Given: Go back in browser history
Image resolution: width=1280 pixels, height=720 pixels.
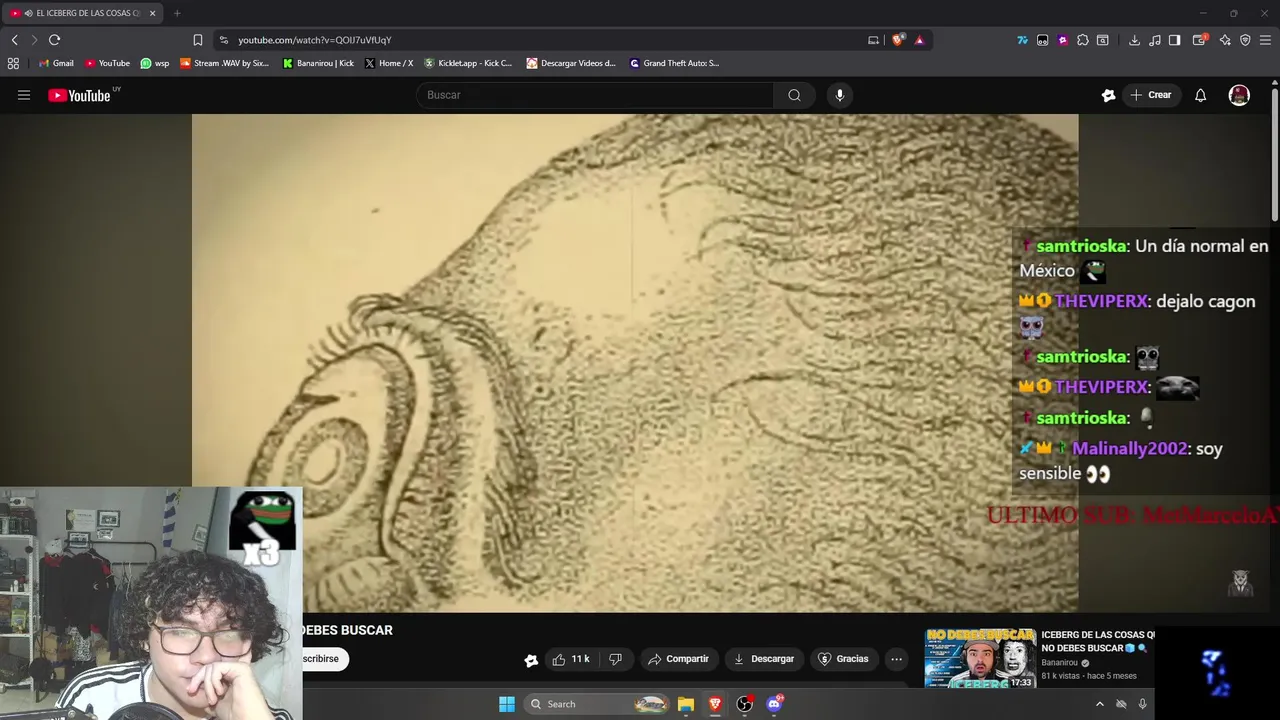Looking at the screenshot, I should point(14,40).
